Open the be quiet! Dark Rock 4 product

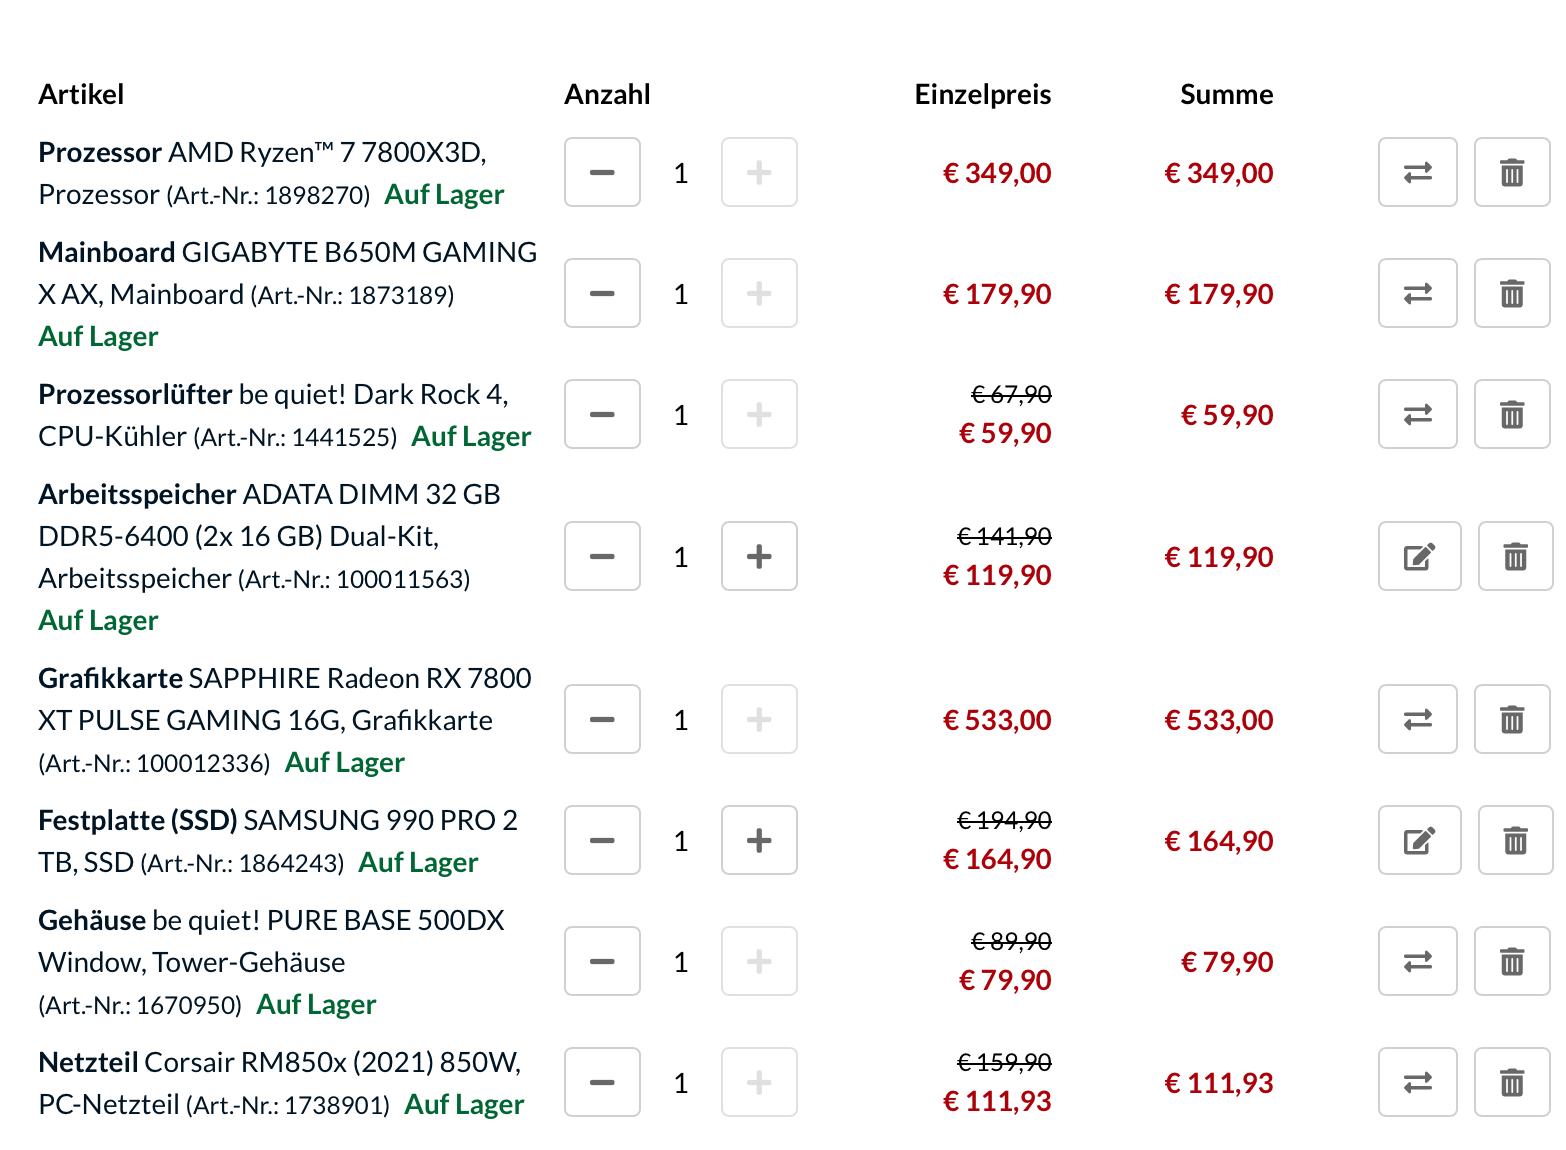(x=372, y=395)
